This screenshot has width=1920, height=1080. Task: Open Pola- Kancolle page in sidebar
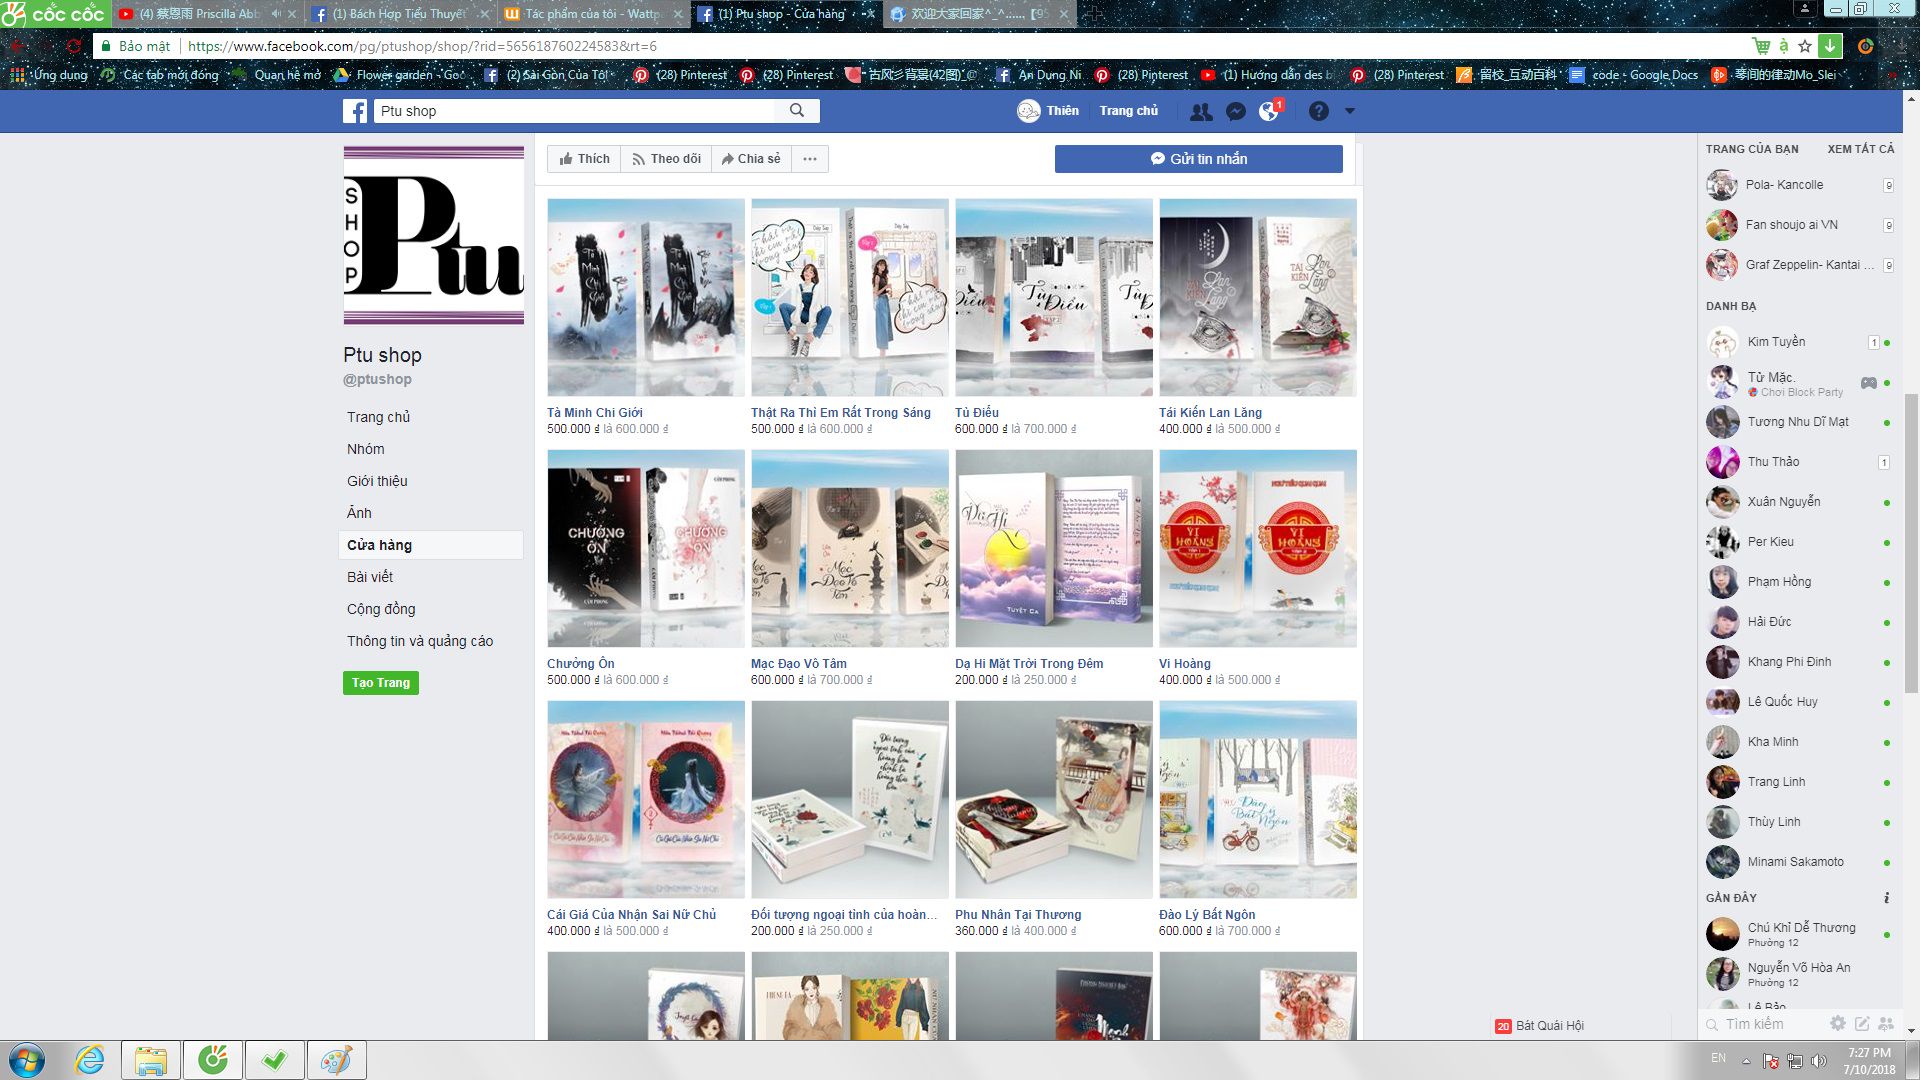1800,185
